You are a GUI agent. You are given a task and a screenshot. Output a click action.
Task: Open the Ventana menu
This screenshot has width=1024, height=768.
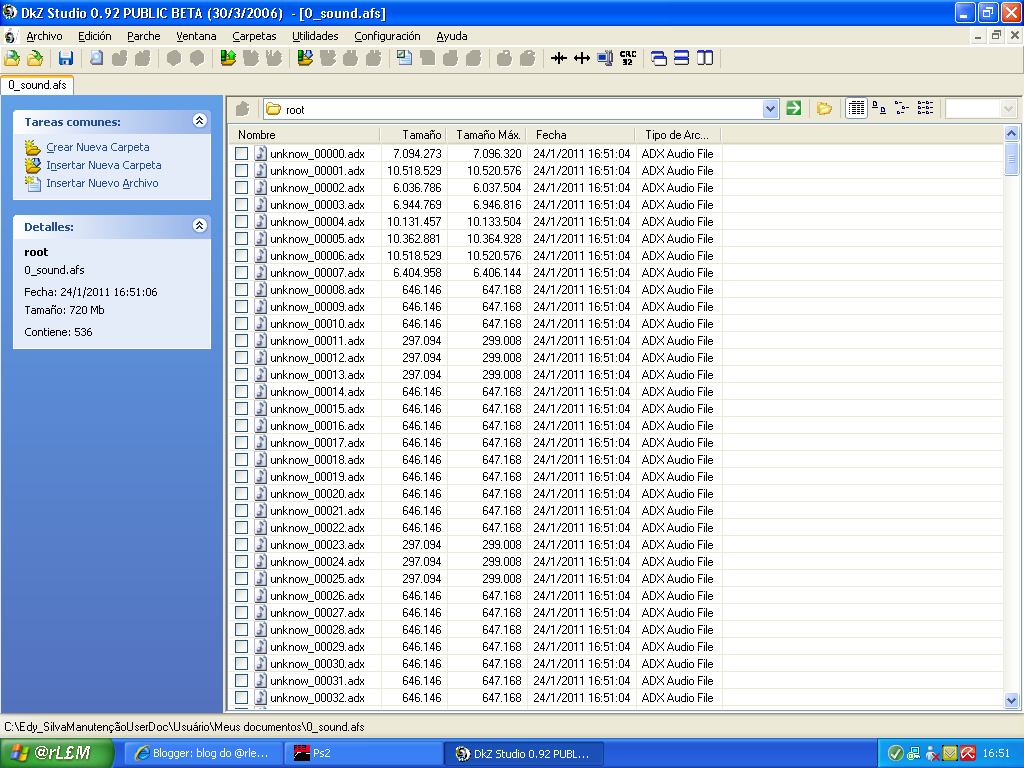196,36
